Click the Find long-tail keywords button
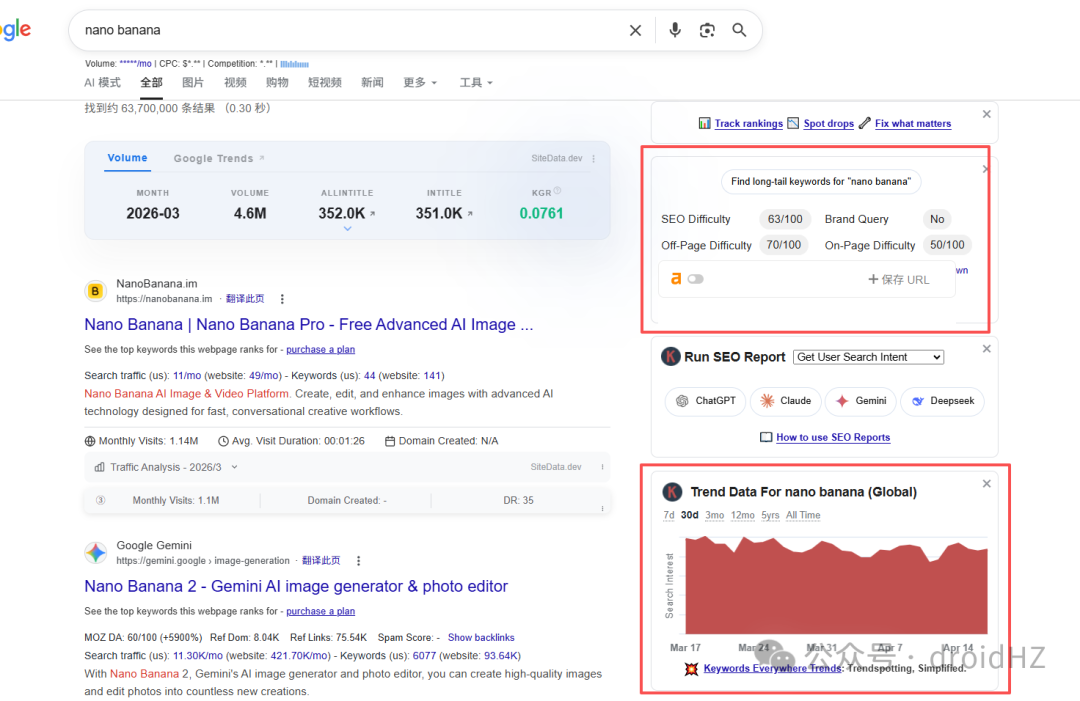The height and width of the screenshot is (701, 1080). pyautogui.click(x=820, y=182)
